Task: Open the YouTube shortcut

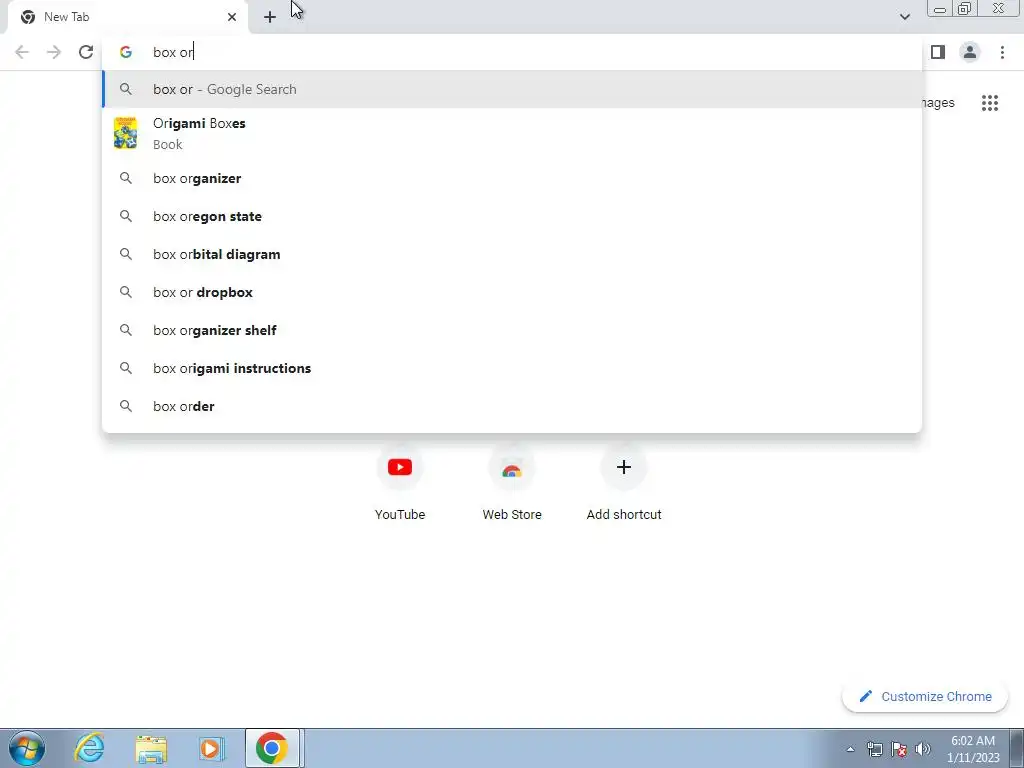Action: pos(400,483)
